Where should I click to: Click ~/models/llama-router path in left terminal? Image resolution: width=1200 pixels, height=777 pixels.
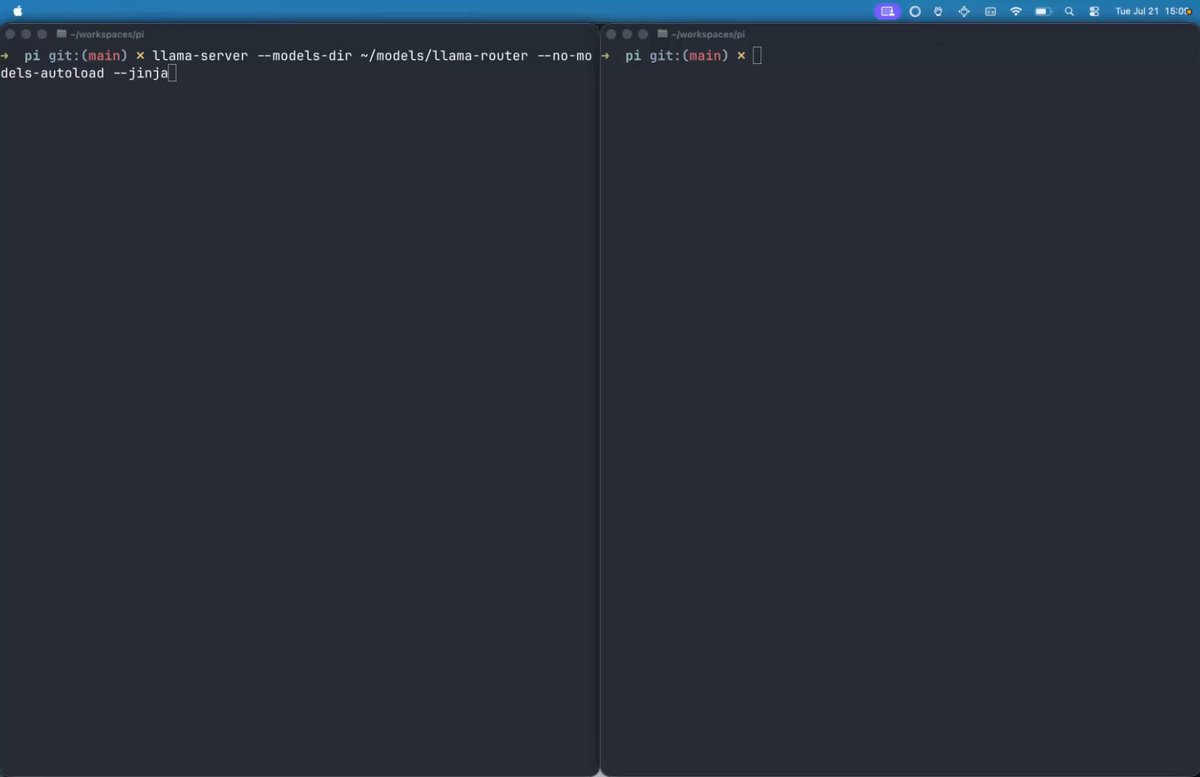[x=444, y=56]
